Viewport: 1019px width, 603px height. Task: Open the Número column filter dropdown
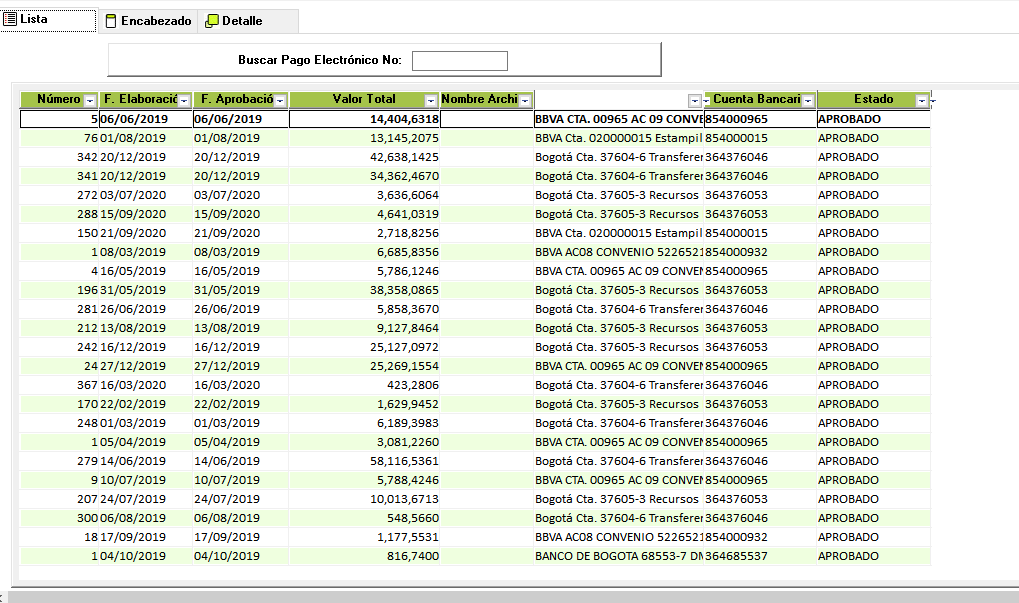coord(90,101)
